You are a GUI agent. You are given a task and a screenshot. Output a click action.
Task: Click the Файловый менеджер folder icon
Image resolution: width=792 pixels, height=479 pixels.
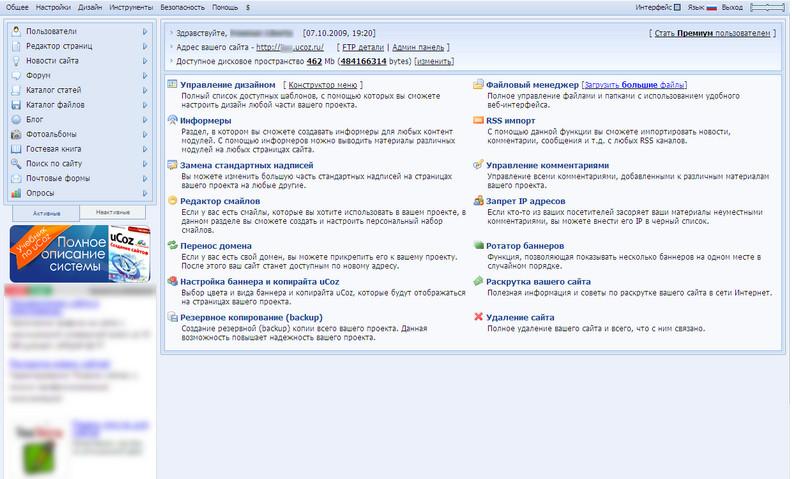[478, 84]
